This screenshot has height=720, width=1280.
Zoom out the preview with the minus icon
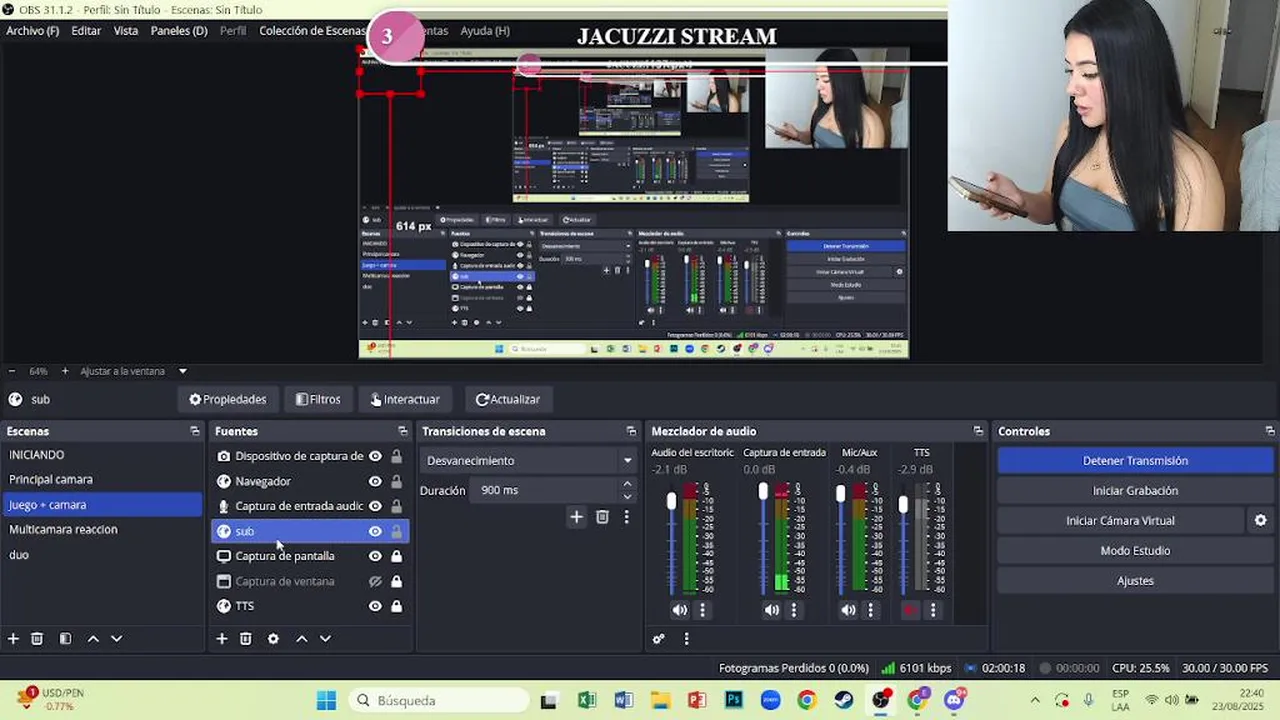12,371
